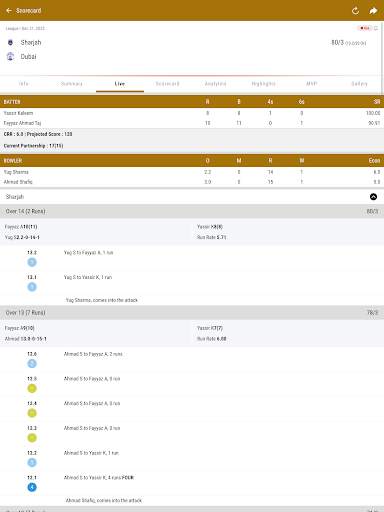Tap ball 12.4 dot-ball indicator
Image resolution: width=384 pixels, height=512 pixels.
32,413
